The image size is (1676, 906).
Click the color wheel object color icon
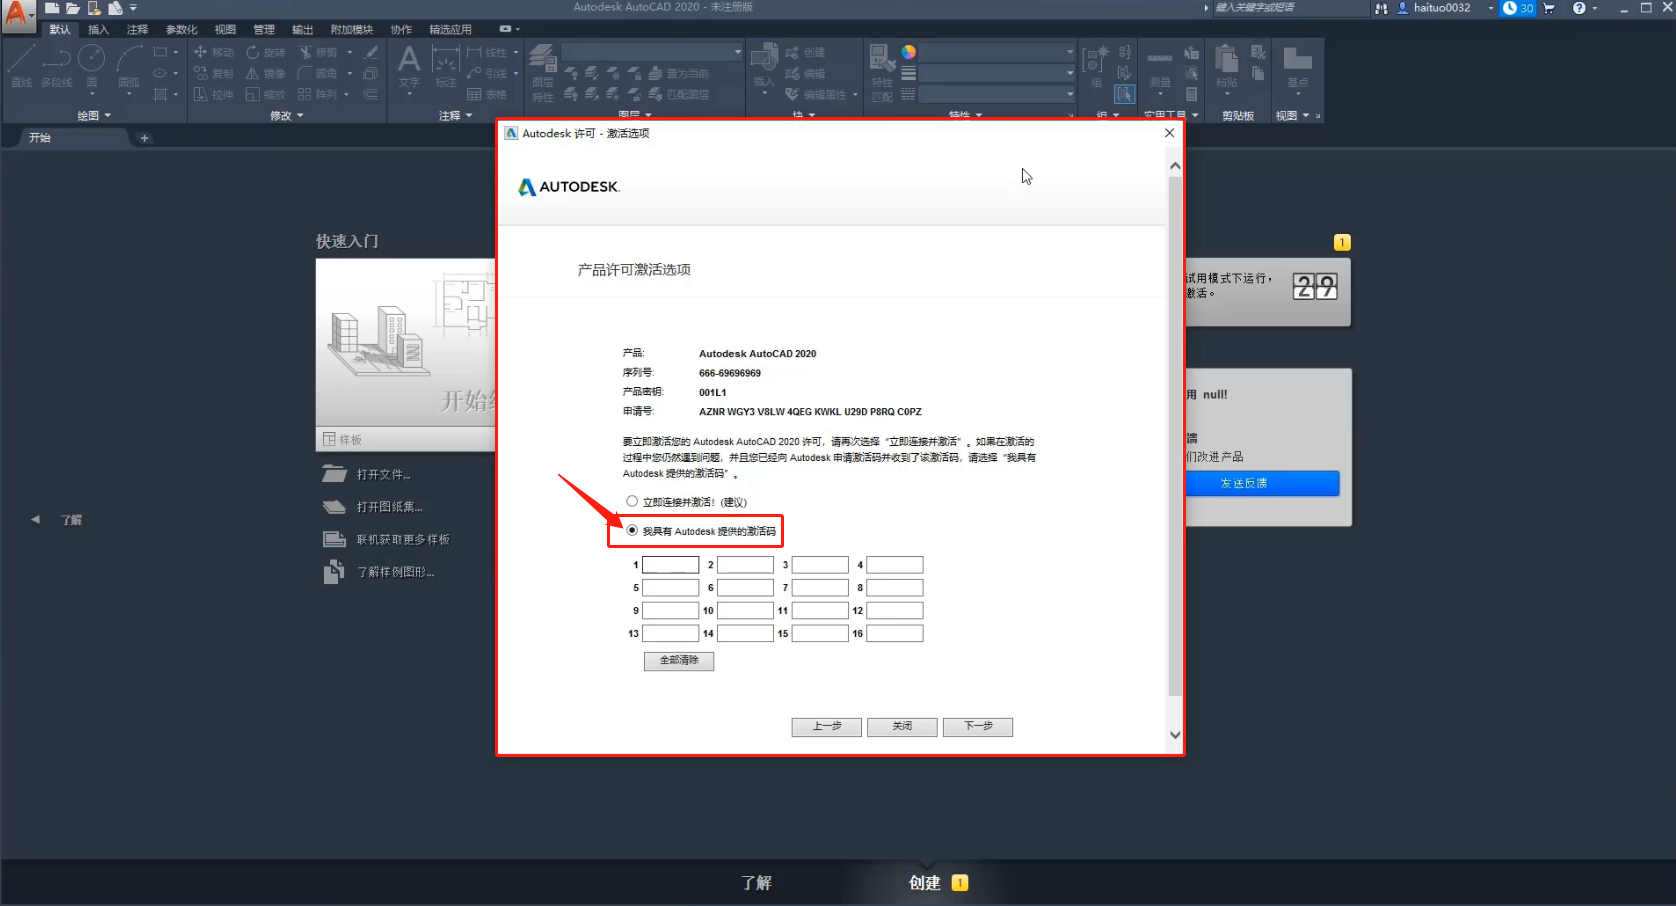pos(908,52)
